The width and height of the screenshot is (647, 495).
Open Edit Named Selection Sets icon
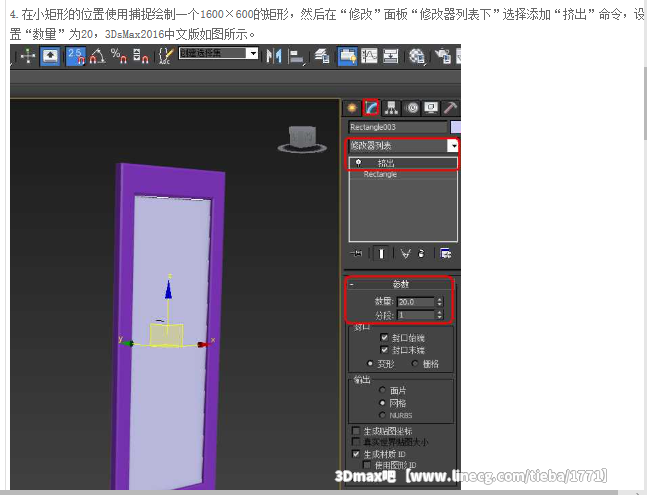[166, 56]
